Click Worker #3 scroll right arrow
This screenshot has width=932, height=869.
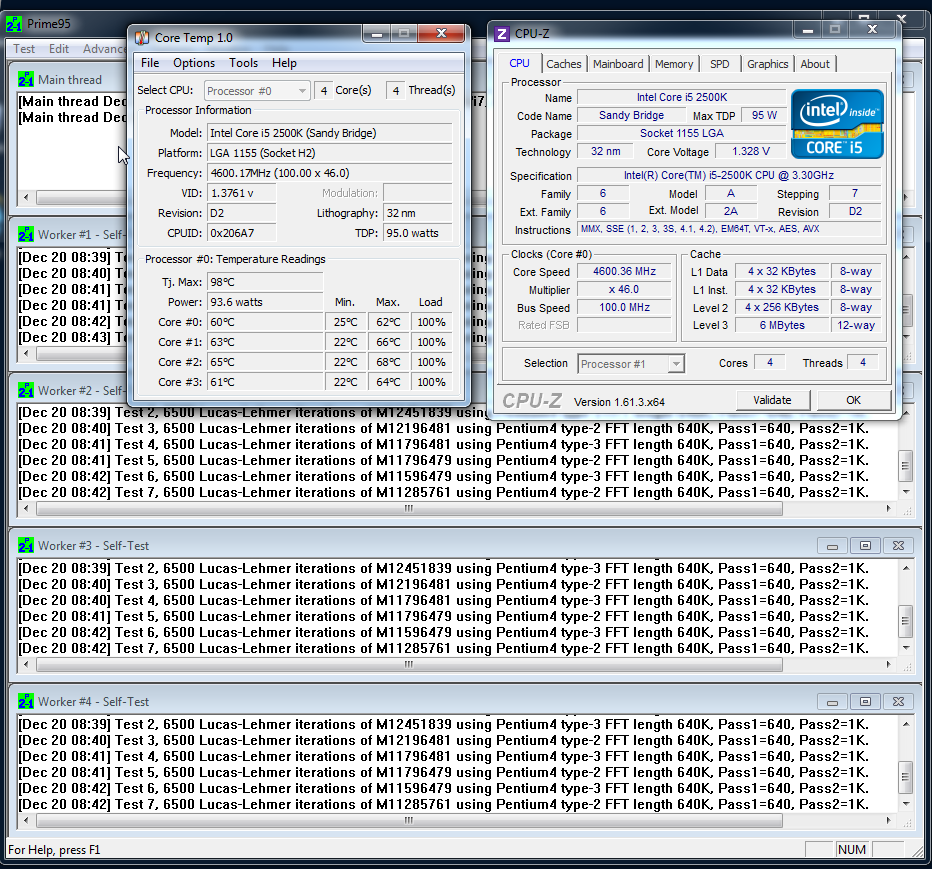(x=889, y=665)
